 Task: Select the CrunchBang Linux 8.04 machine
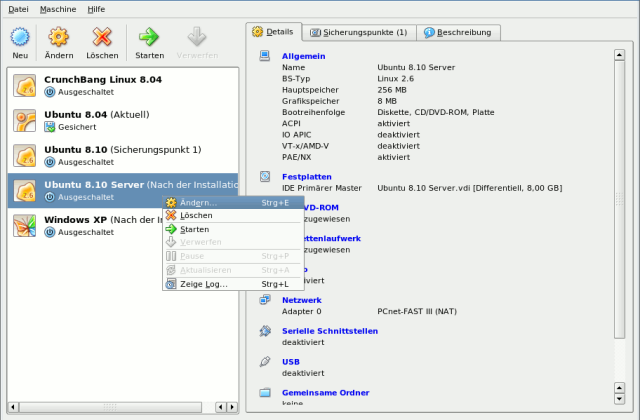click(x=123, y=85)
